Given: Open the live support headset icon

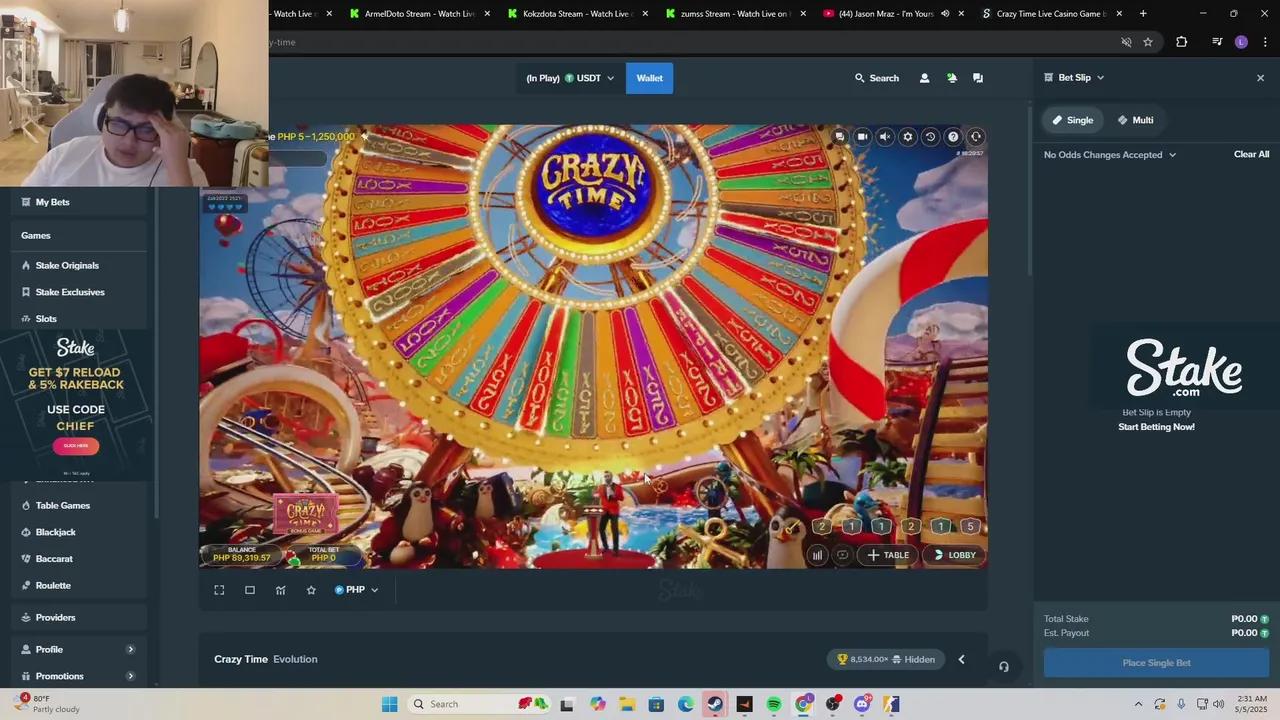Looking at the screenshot, I should coord(976,137).
